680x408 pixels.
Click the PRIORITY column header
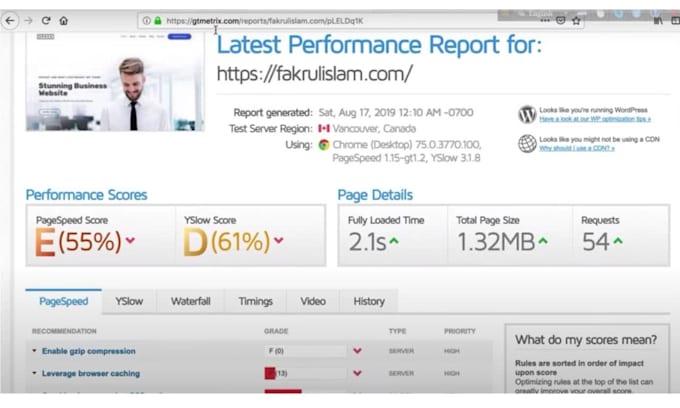460,331
